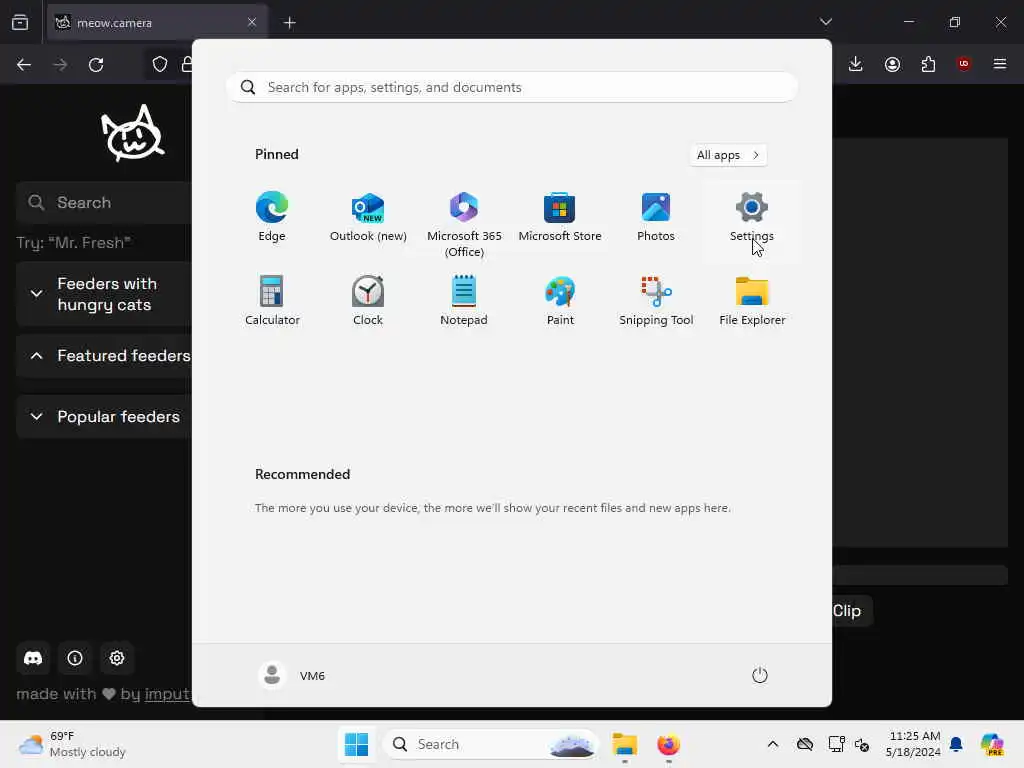Click the muted volume tray icon
This screenshot has height=768, width=1024.
point(862,745)
